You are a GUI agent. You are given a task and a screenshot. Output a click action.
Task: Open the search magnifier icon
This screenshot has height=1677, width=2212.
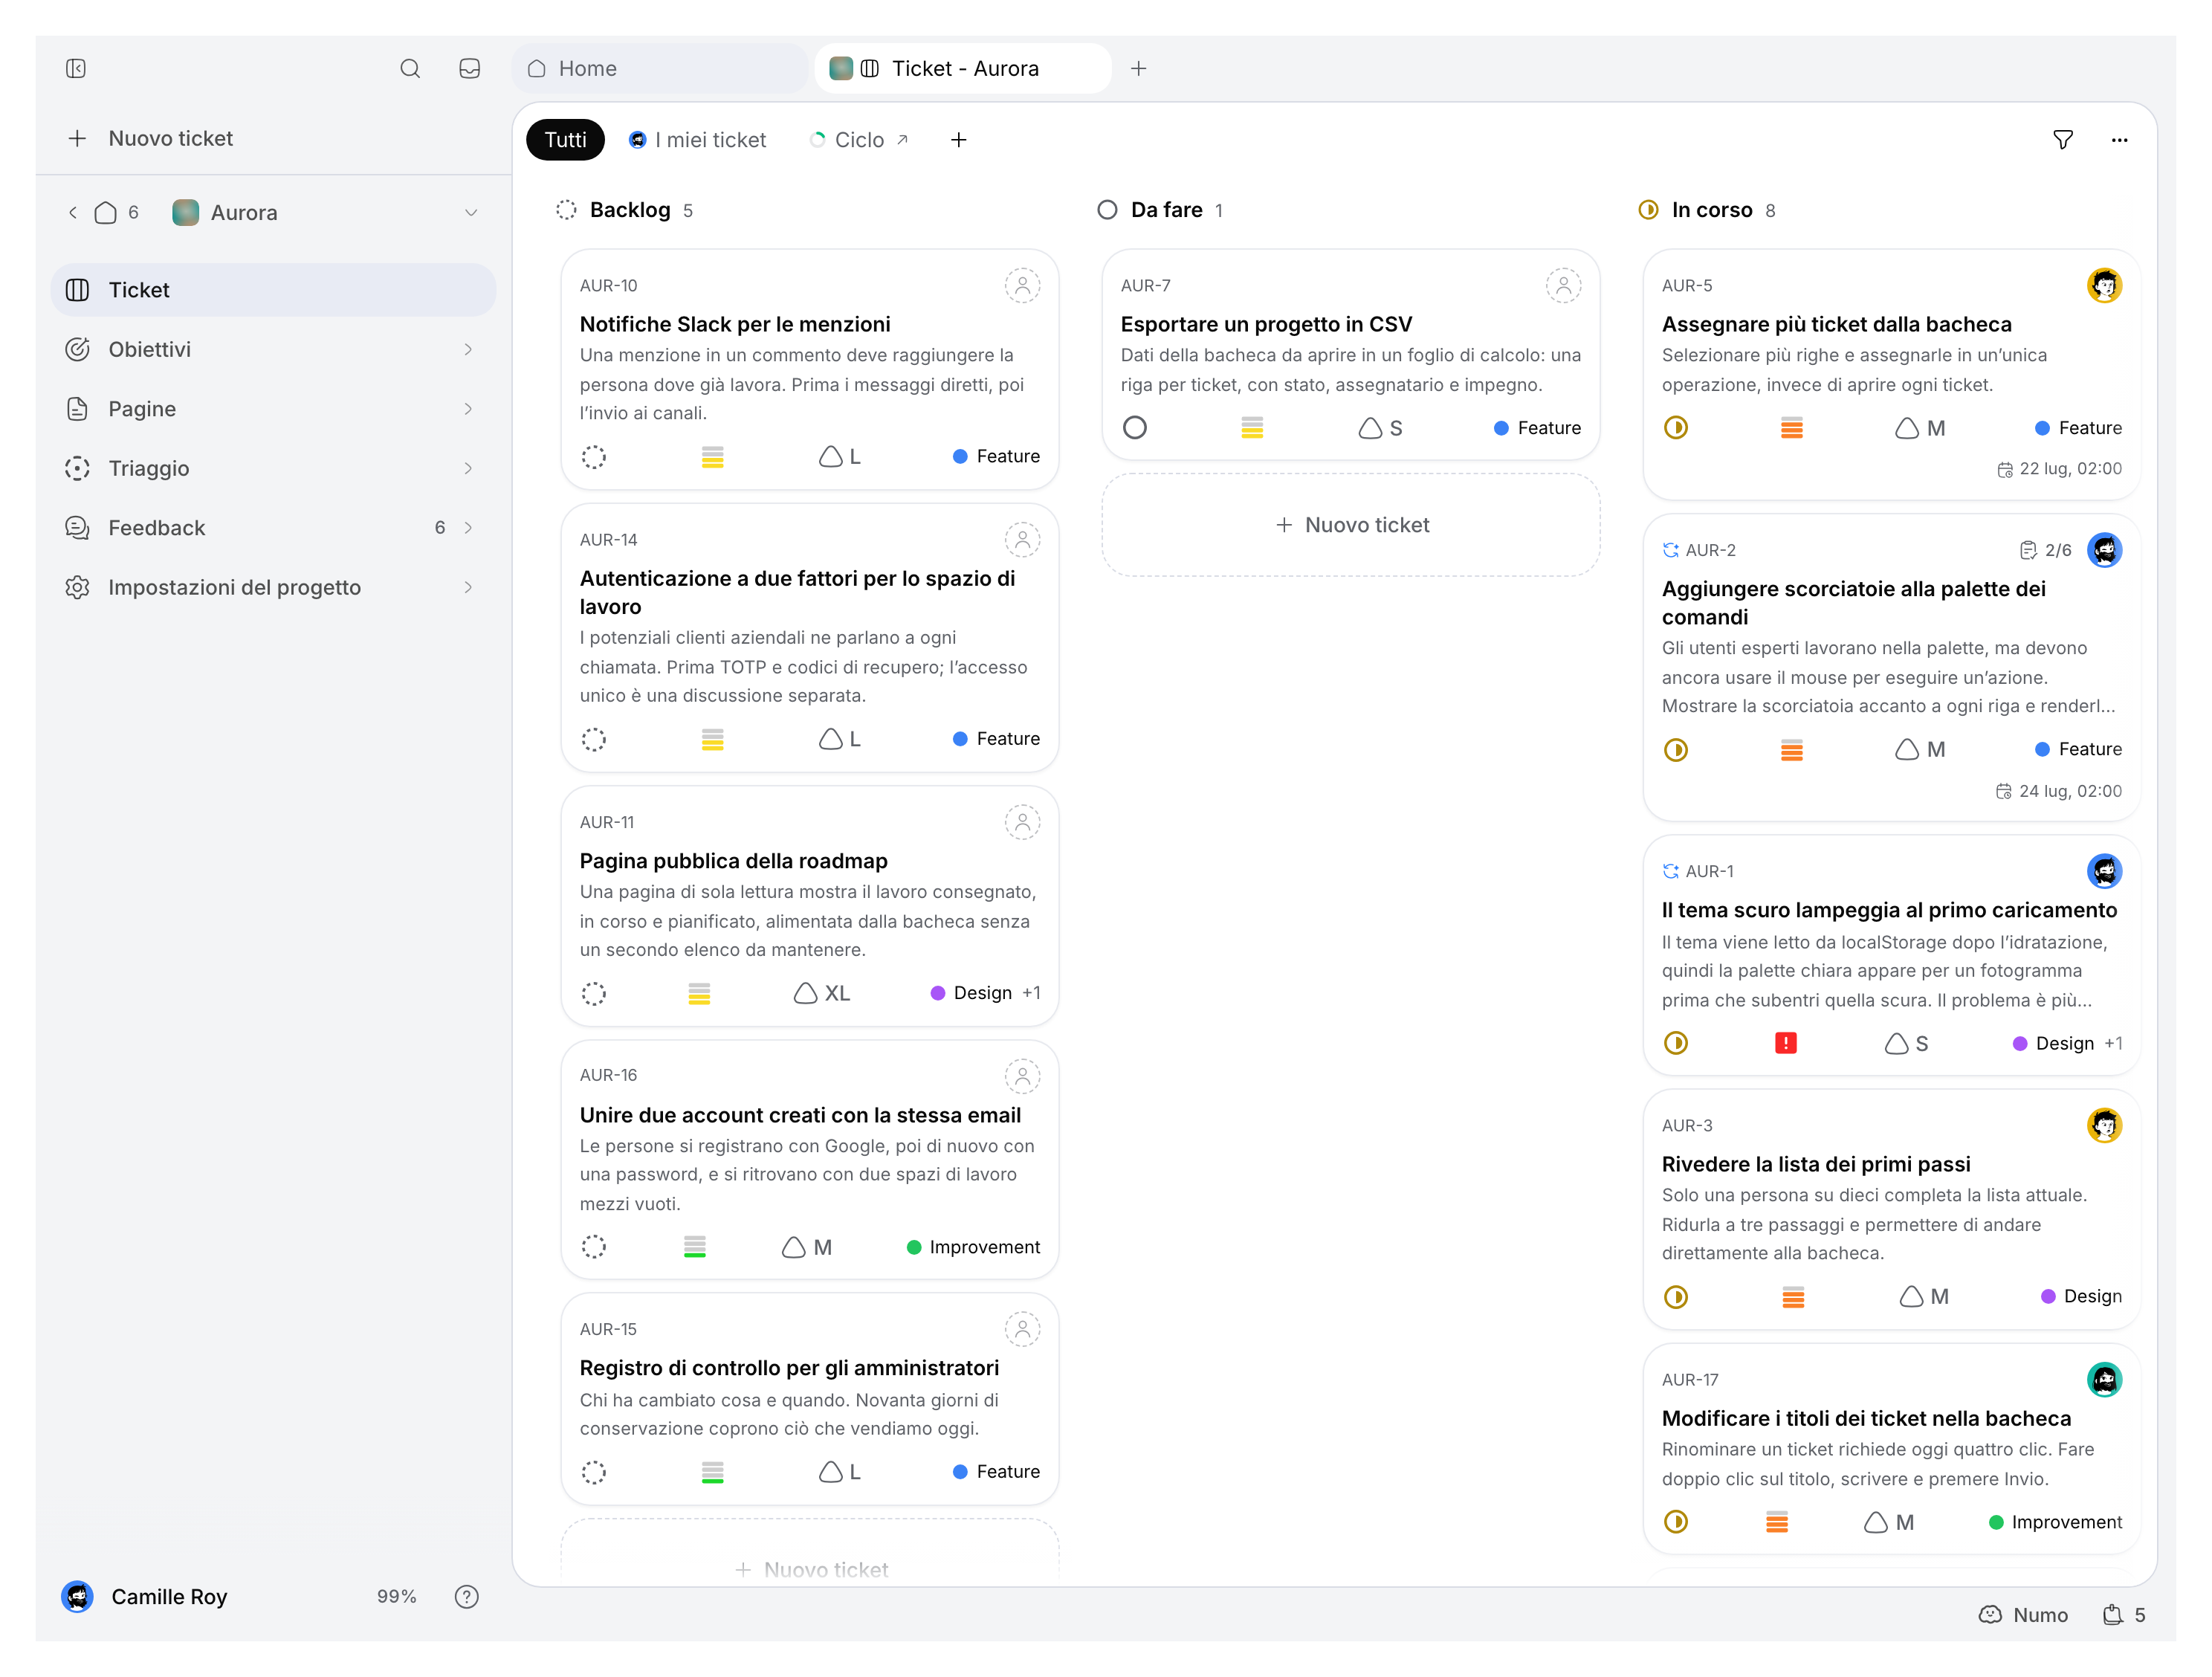click(x=410, y=68)
